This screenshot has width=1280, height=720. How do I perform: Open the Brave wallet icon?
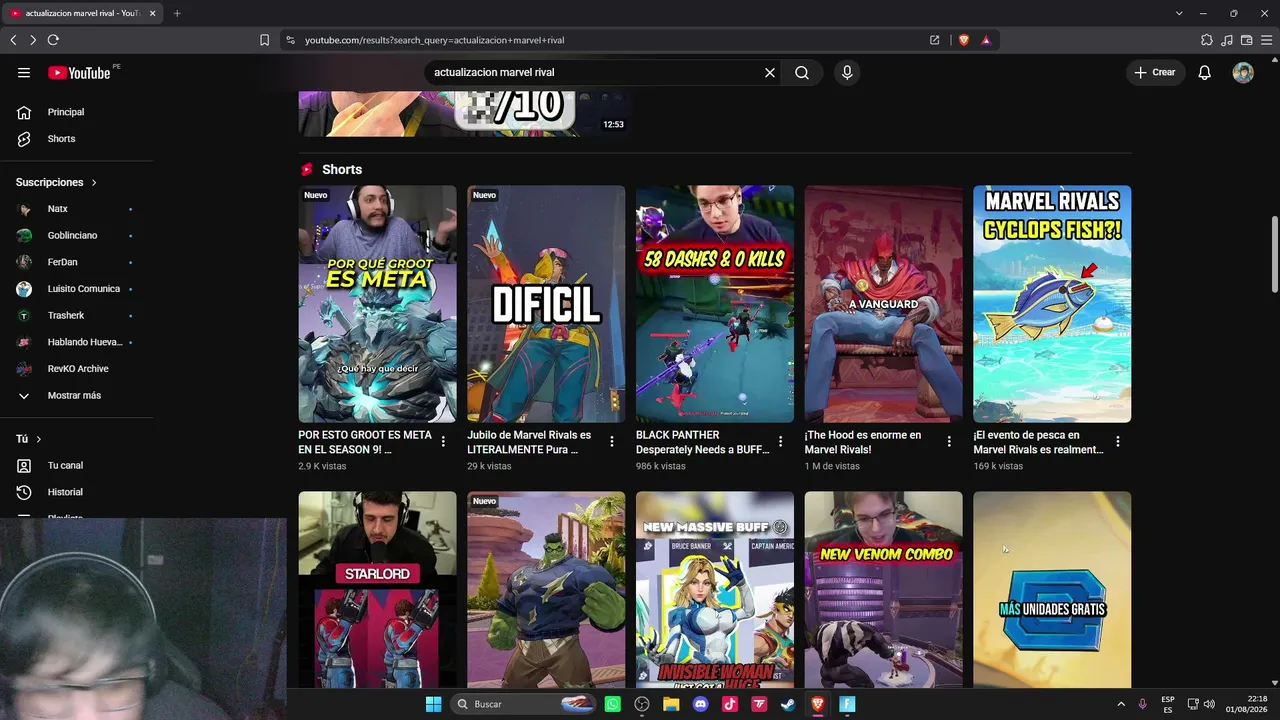tap(1247, 40)
